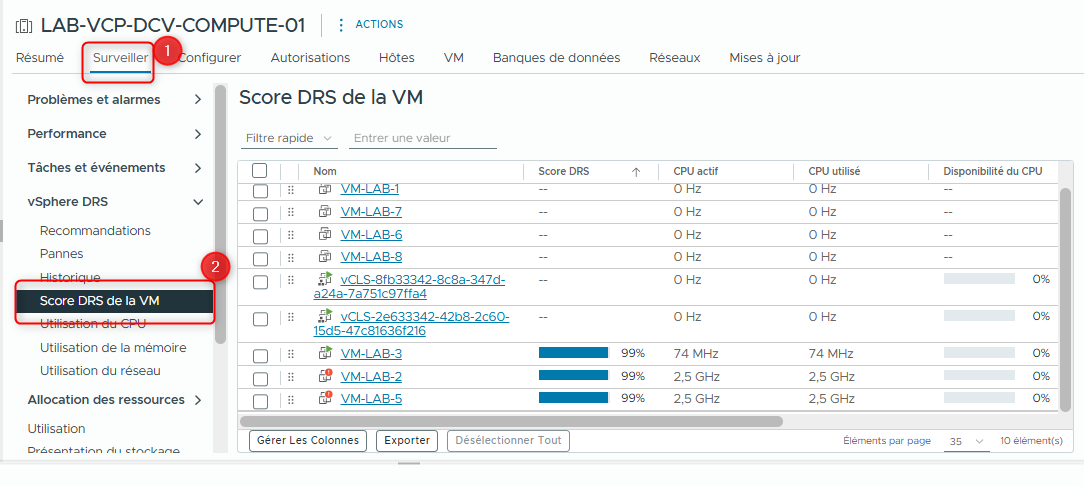
Task: Click the drag handle of VM-LAB-7 row
Action: tap(290, 212)
